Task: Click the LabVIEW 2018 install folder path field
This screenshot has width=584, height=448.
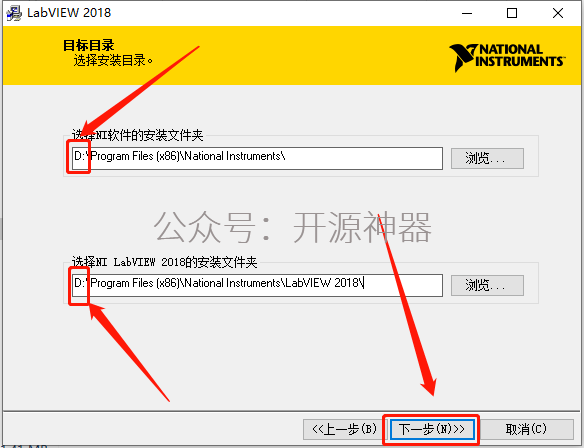Action: tap(257, 285)
